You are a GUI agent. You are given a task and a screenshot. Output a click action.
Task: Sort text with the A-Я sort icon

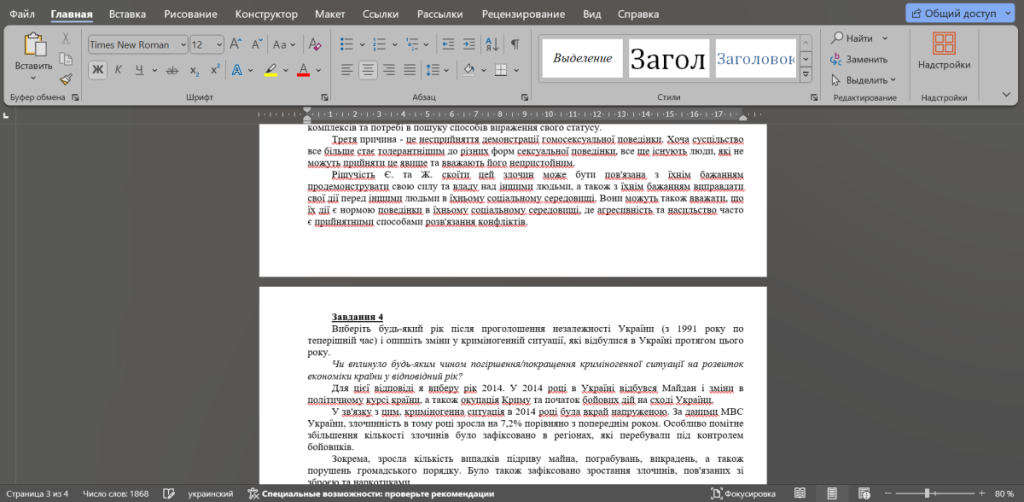[490, 44]
